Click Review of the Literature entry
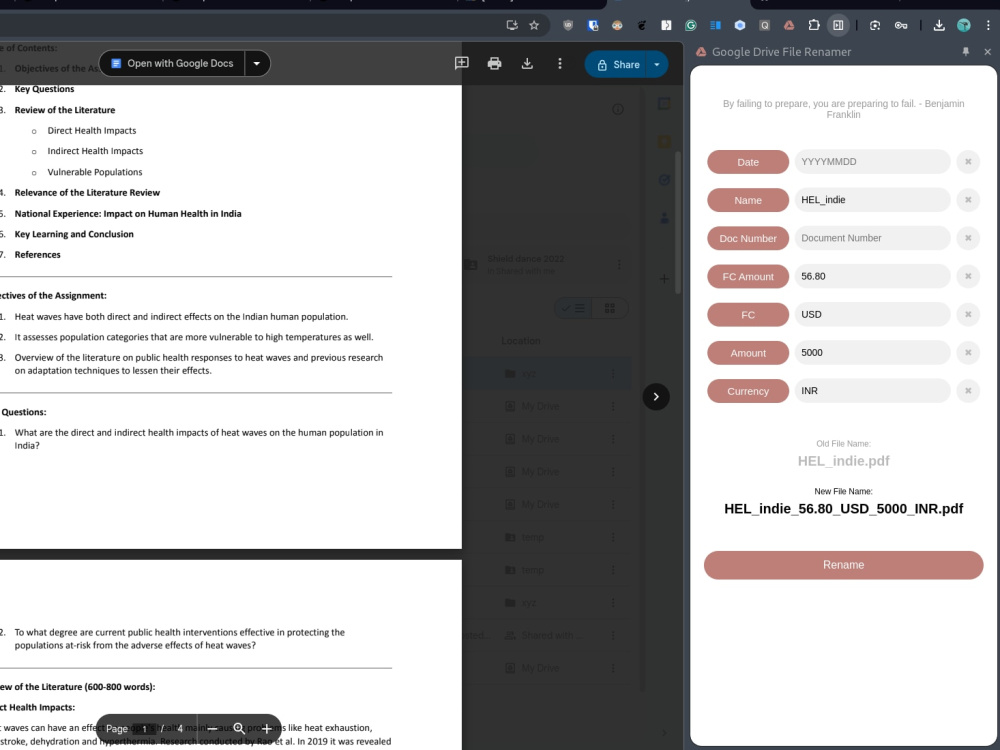This screenshot has width=1000, height=750. pyautogui.click(x=65, y=110)
